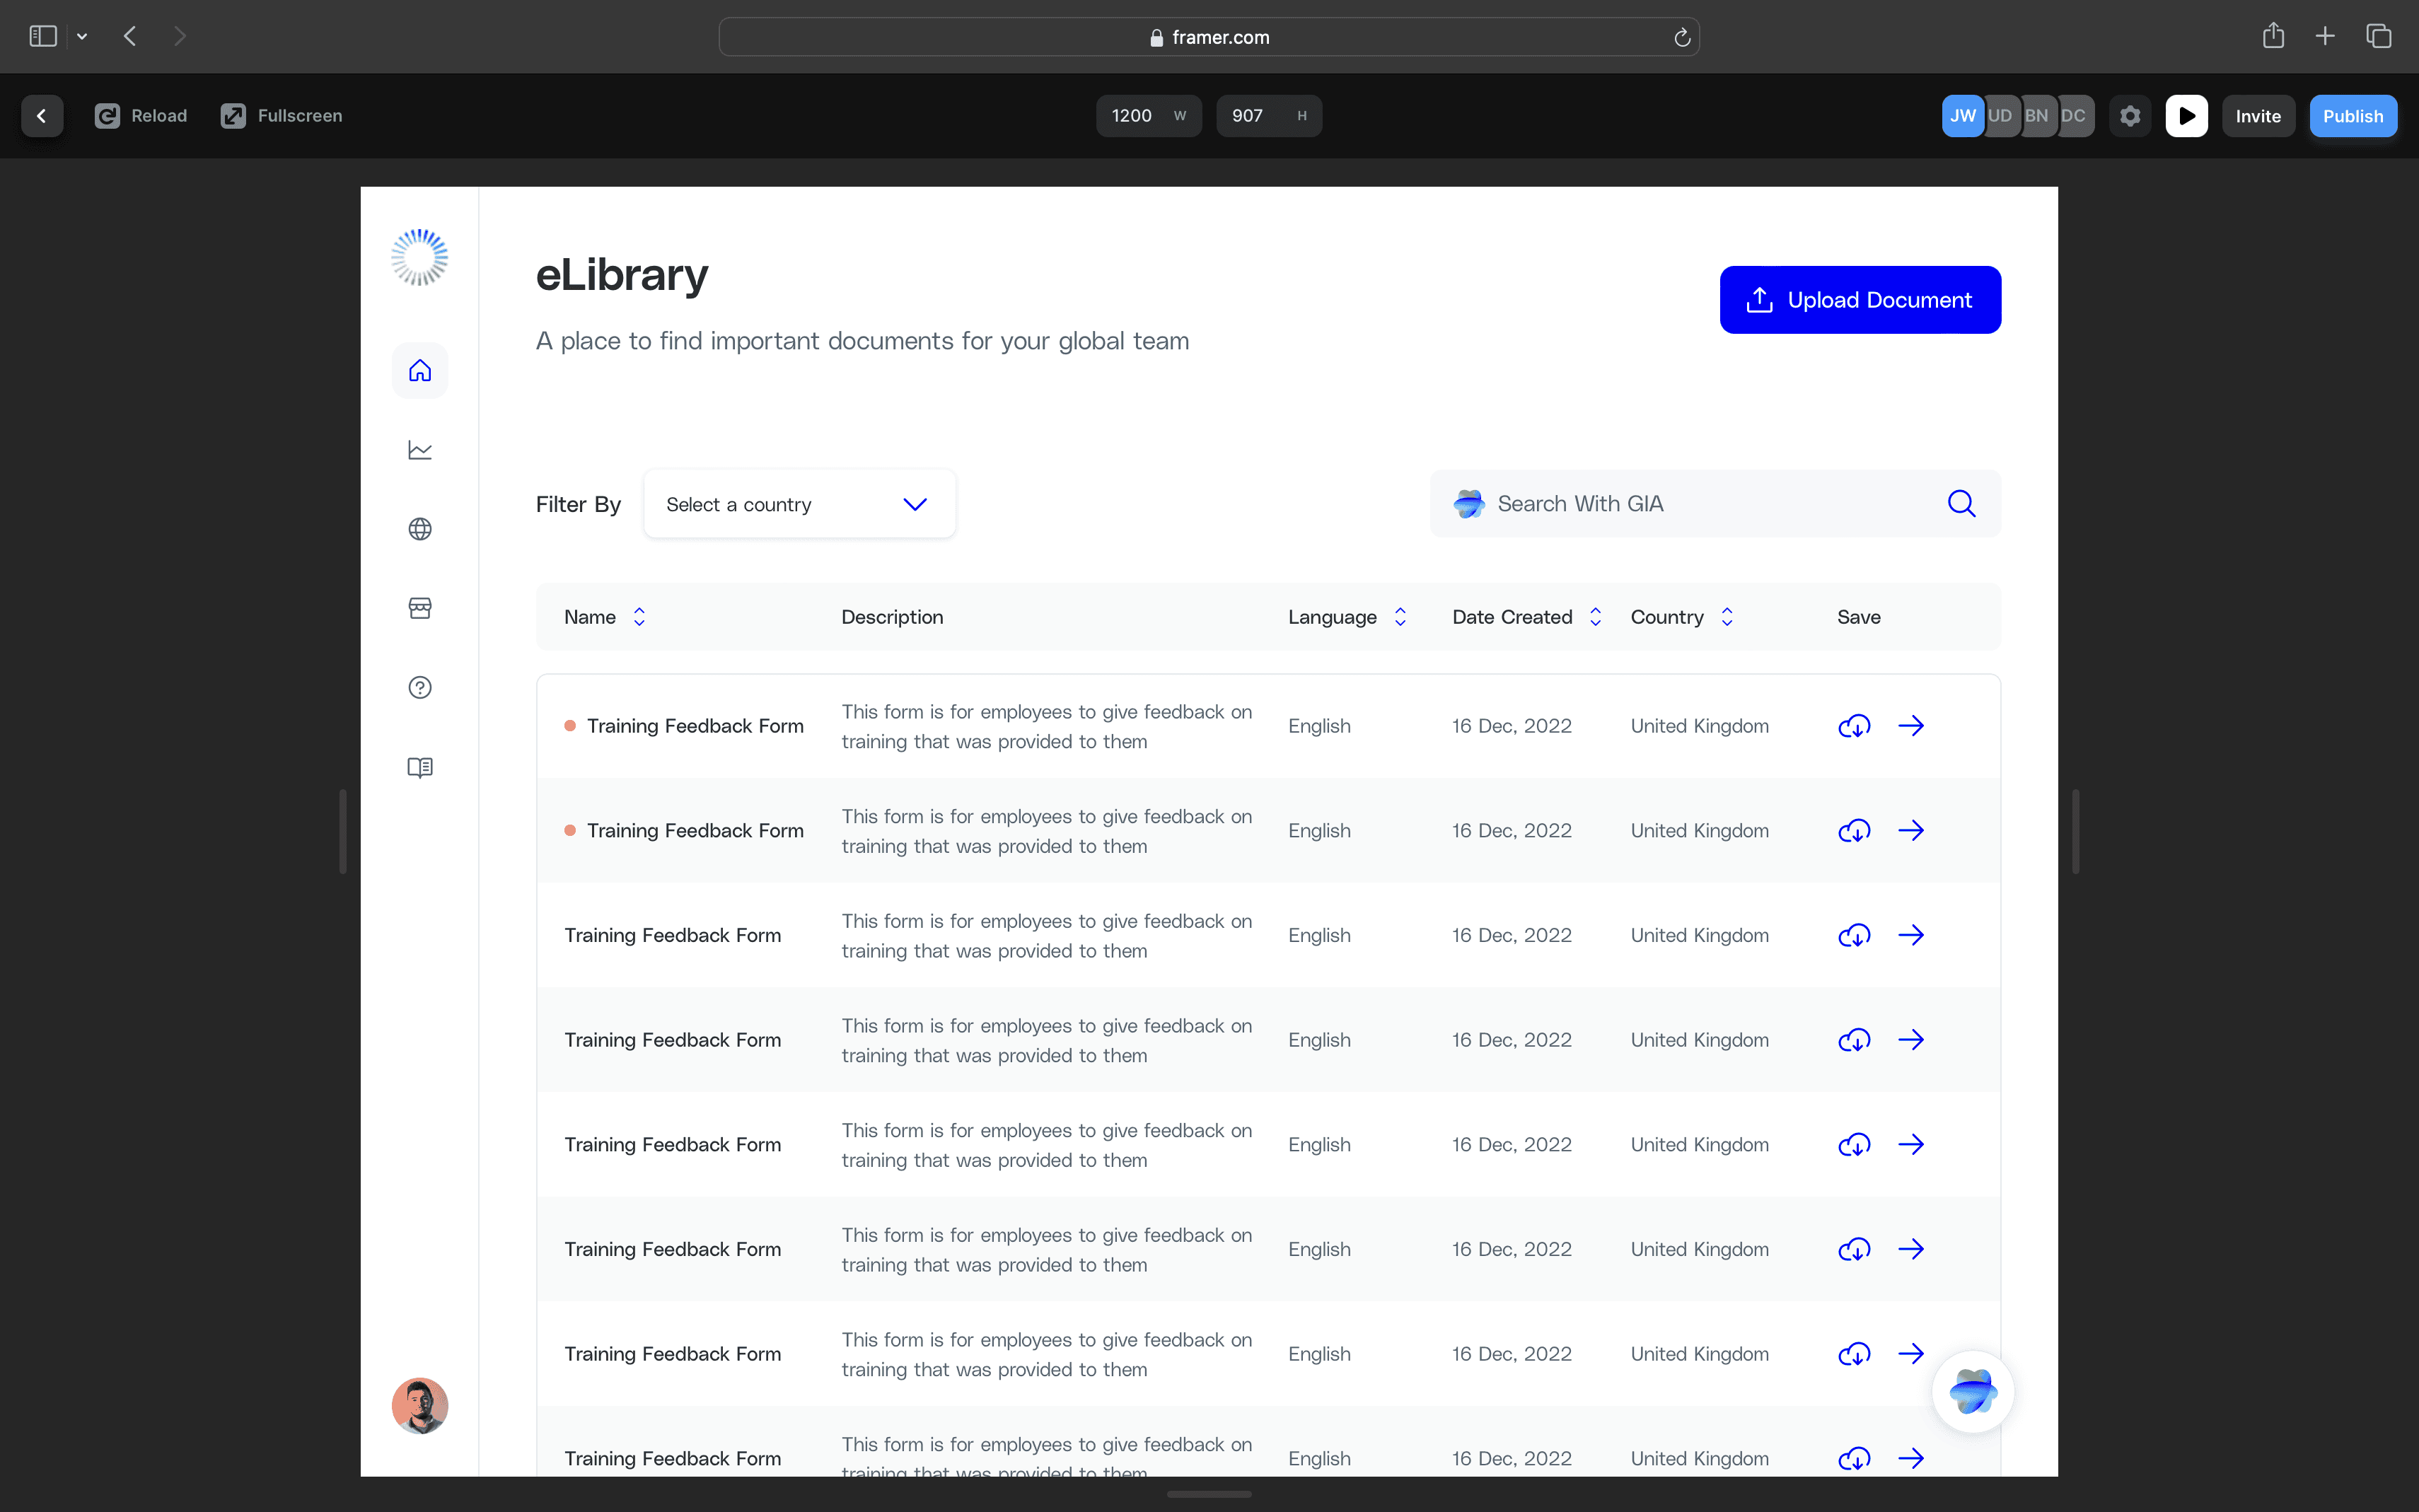This screenshot has height=1512, width=2419.
Task: Click the help question mark icon
Action: 419,688
